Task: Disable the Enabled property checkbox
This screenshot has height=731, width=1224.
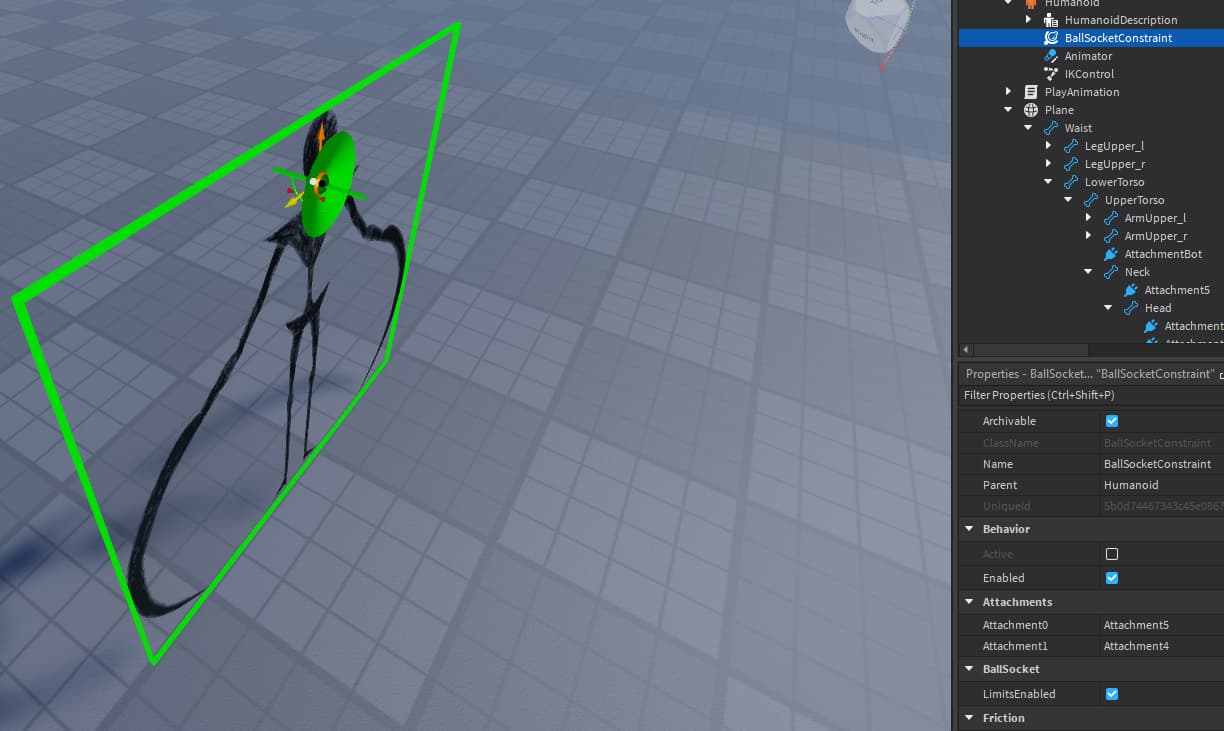Action: [x=1111, y=577]
